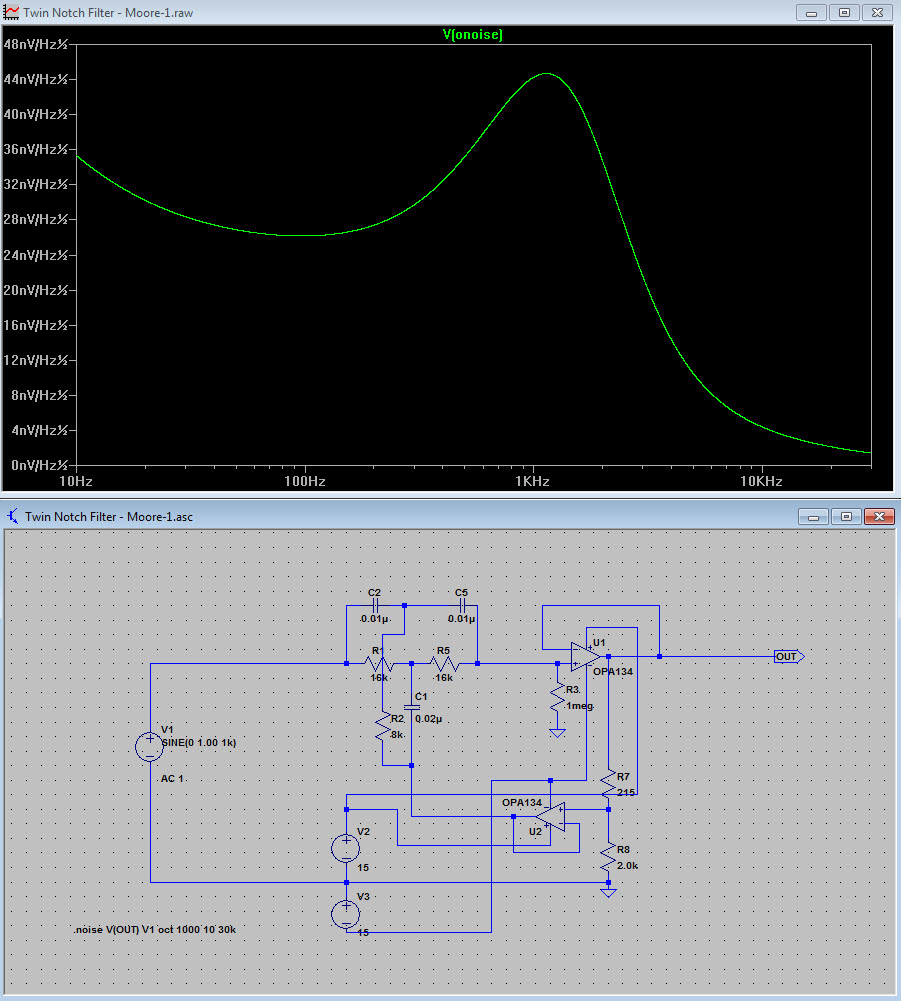Screen dimensions: 901x1001
Task: Click the 1KHz horizontal axis label
Action: pos(533,481)
